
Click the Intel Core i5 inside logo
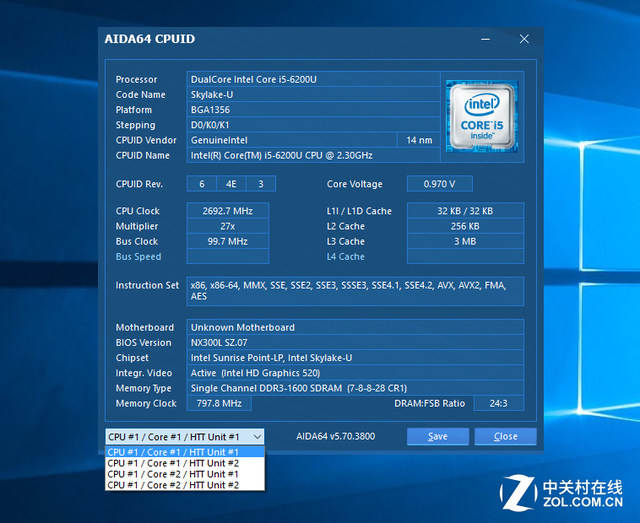coord(482,117)
